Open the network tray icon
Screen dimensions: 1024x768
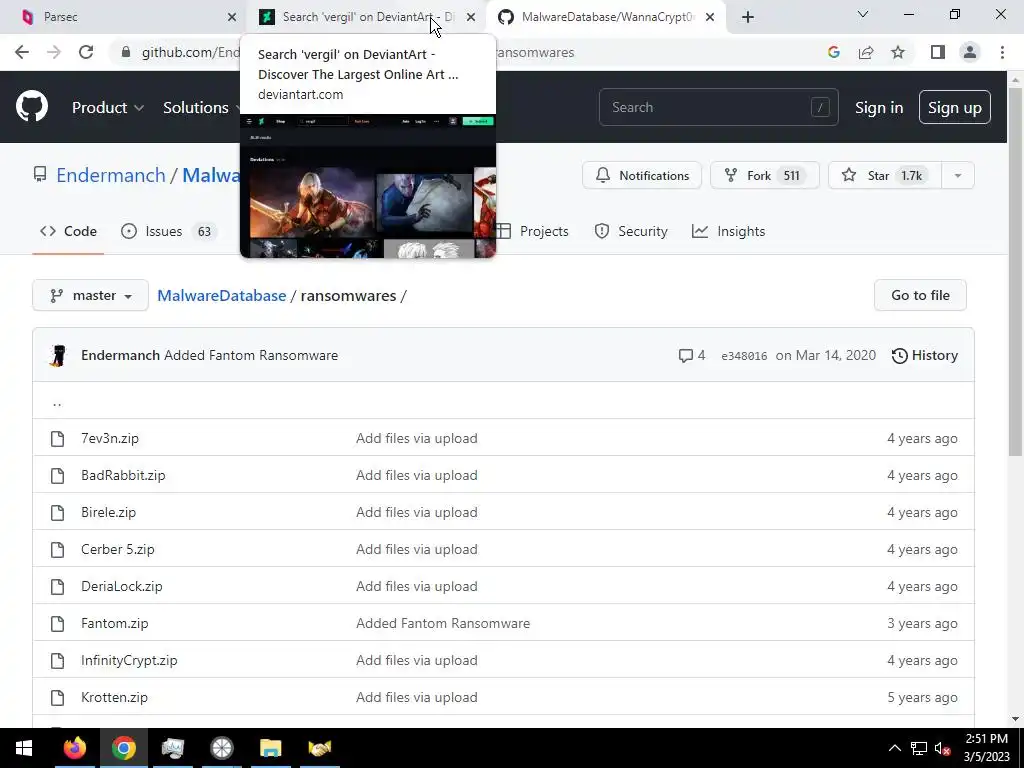tap(919, 748)
